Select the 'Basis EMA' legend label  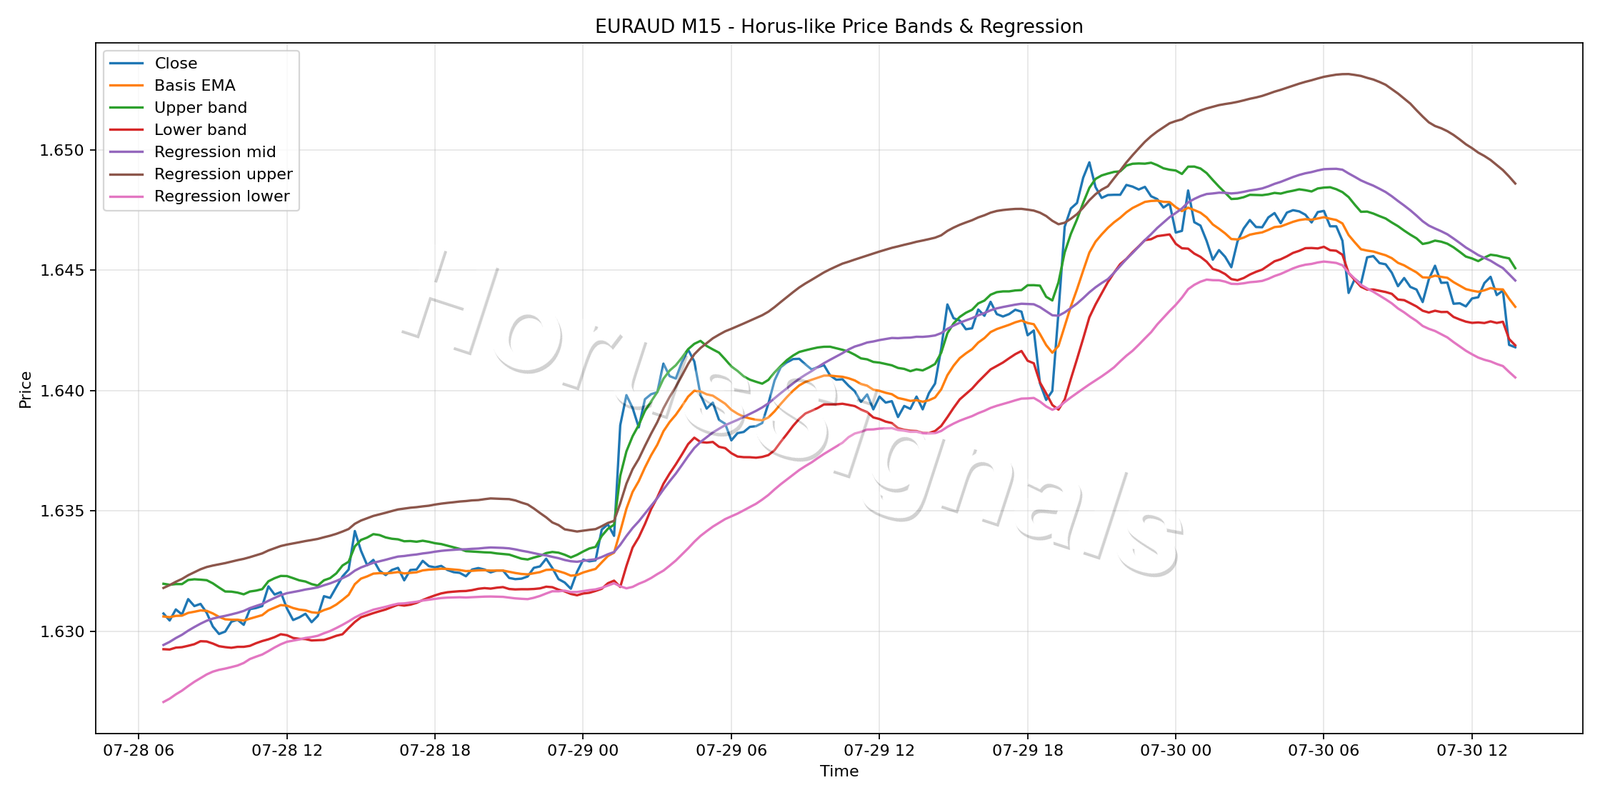pyautogui.click(x=195, y=86)
